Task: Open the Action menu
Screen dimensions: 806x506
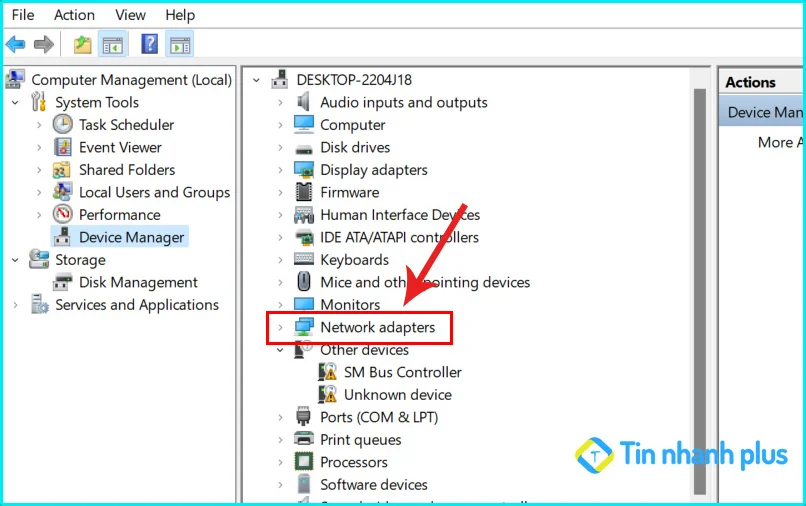Action: click(75, 15)
